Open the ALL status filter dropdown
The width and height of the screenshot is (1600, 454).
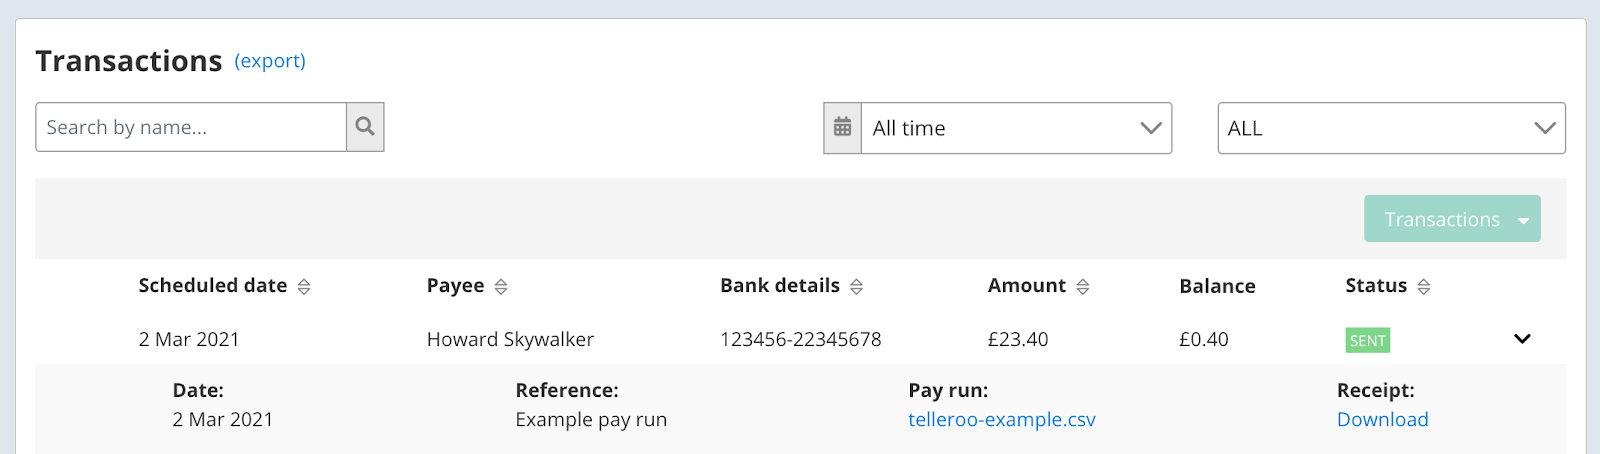1391,128
